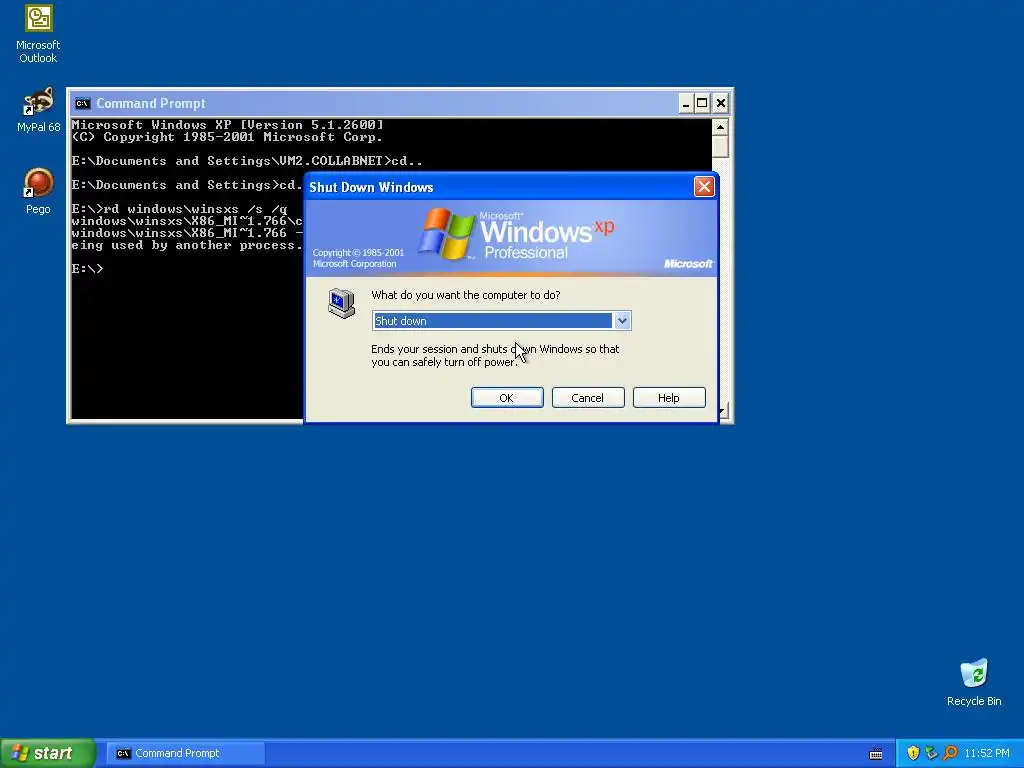Screen dimensions: 1024x768
Task: Open the Microsoft Outlook desktop icon
Action: (38, 34)
